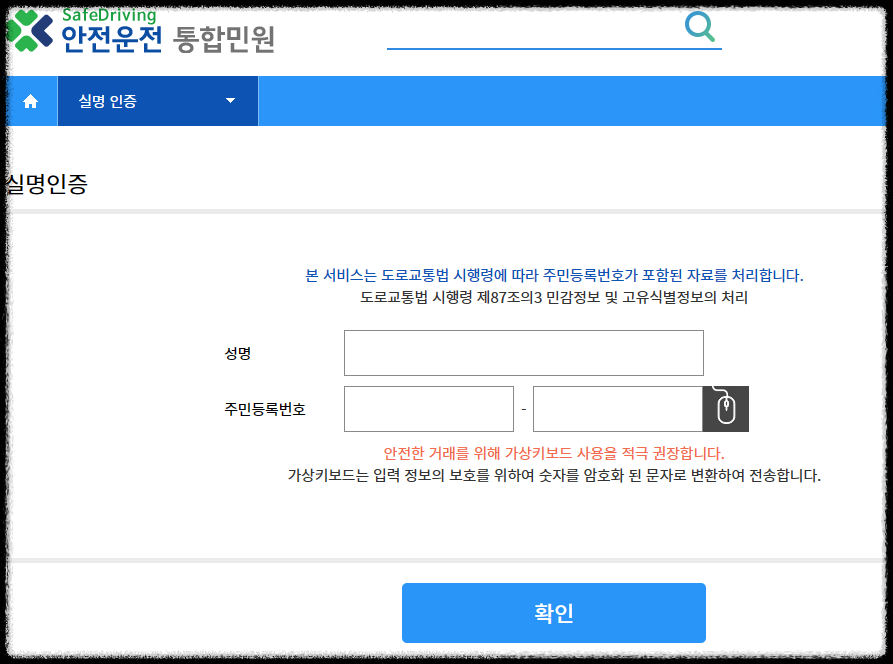Click the blue 본 서비스는 도로교통법 notice text
893x664 pixels.
point(554,276)
